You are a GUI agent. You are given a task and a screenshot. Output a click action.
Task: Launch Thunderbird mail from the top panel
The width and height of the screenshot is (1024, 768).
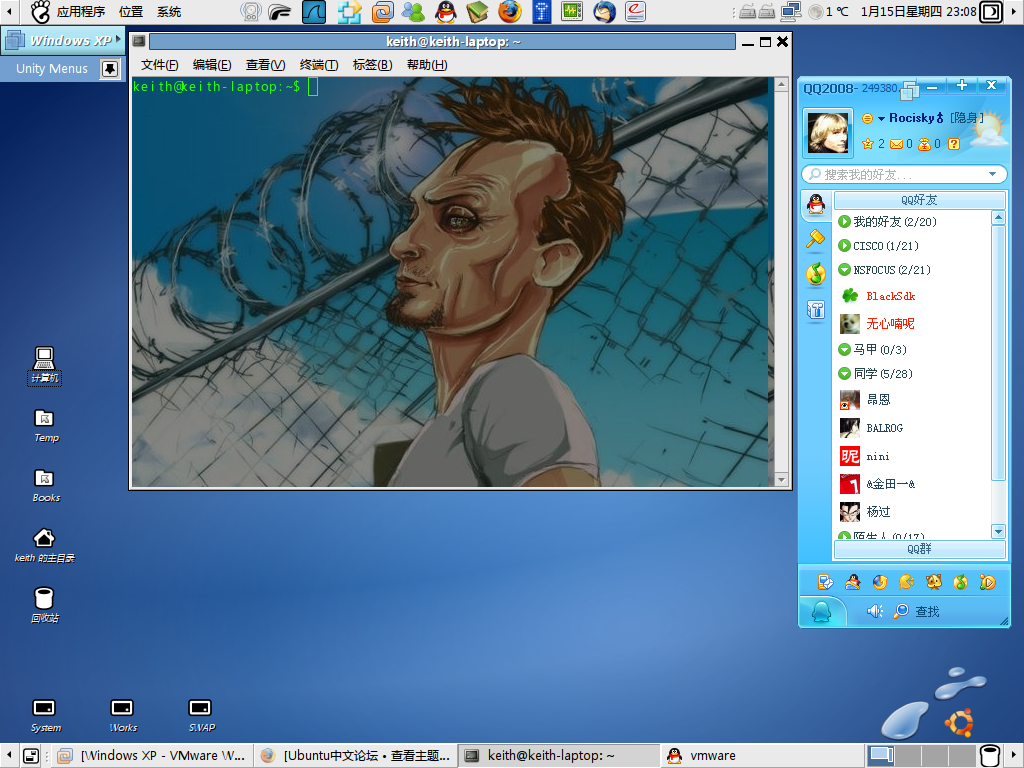click(x=604, y=12)
